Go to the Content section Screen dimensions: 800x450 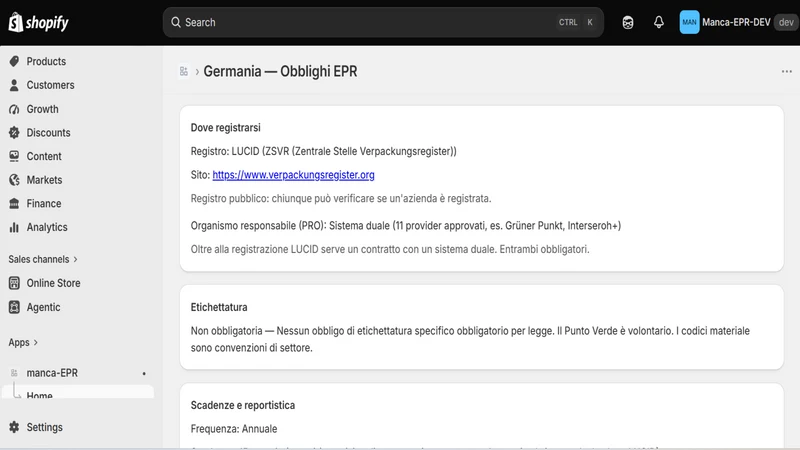click(44, 156)
